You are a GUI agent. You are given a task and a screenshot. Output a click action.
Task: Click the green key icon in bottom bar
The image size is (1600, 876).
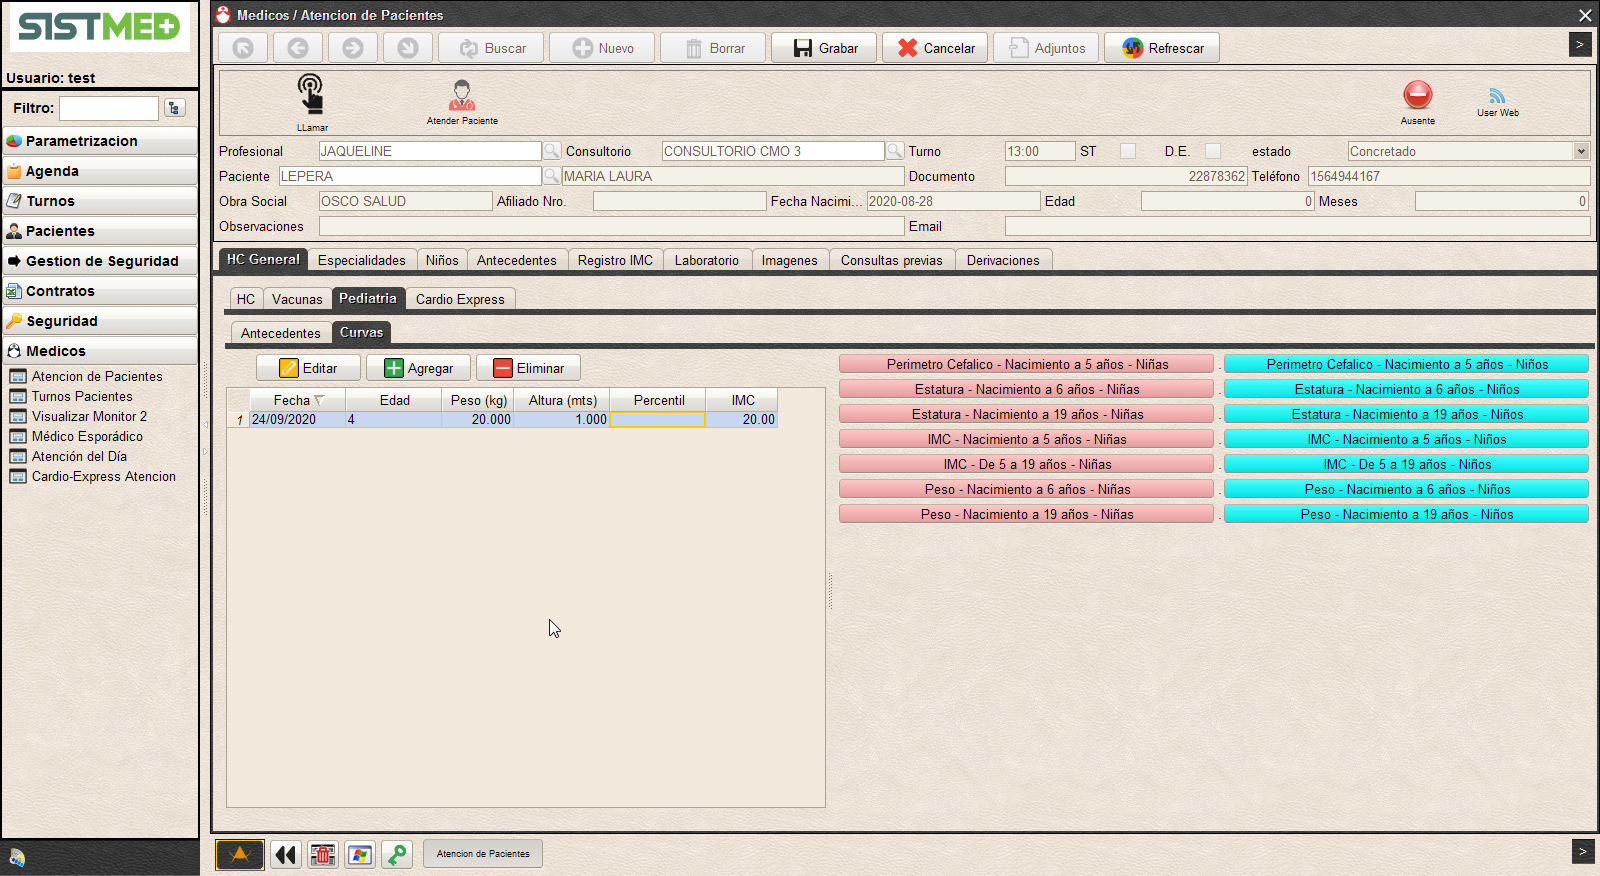pos(397,854)
